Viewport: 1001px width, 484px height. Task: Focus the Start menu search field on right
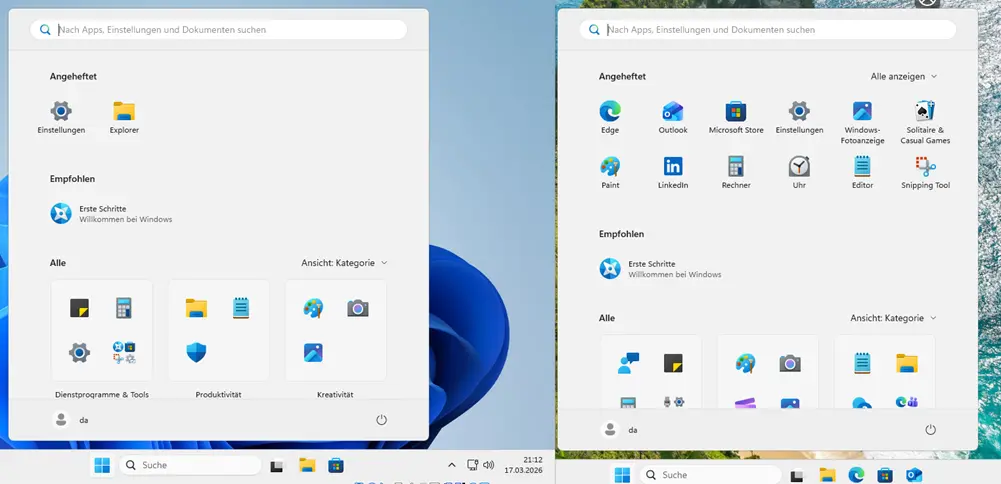click(770, 30)
